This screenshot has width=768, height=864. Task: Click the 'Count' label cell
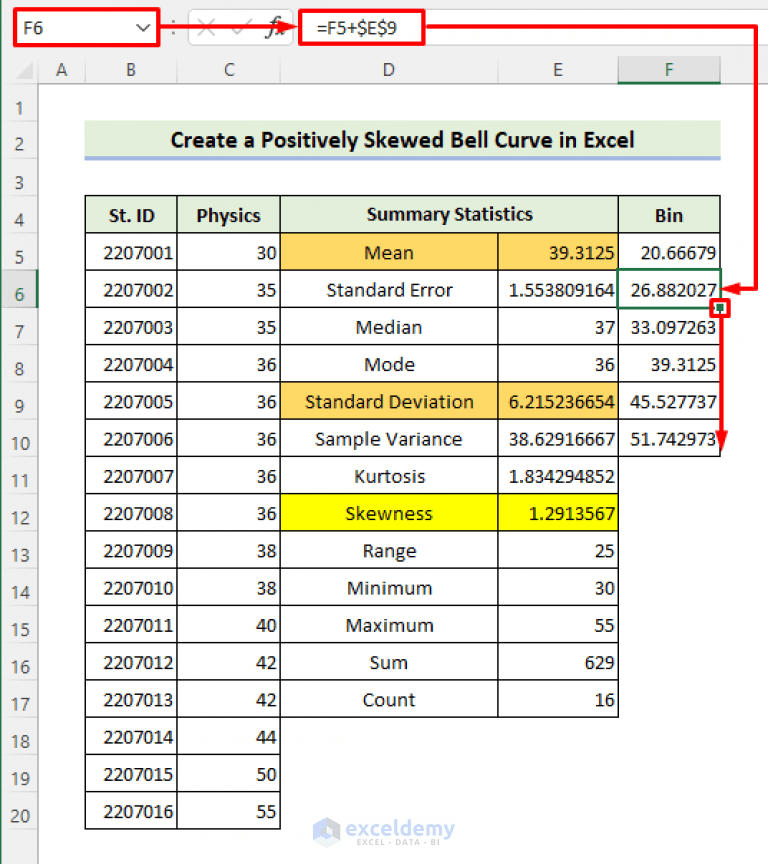389,699
